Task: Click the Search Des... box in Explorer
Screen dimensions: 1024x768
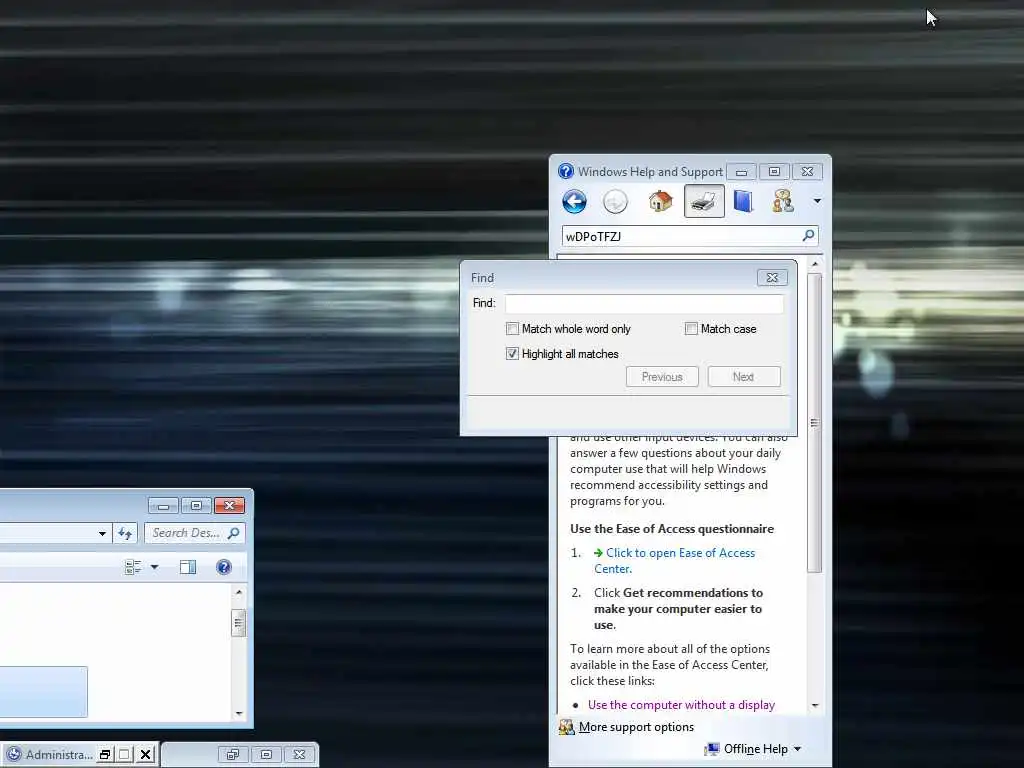Action: [x=186, y=533]
